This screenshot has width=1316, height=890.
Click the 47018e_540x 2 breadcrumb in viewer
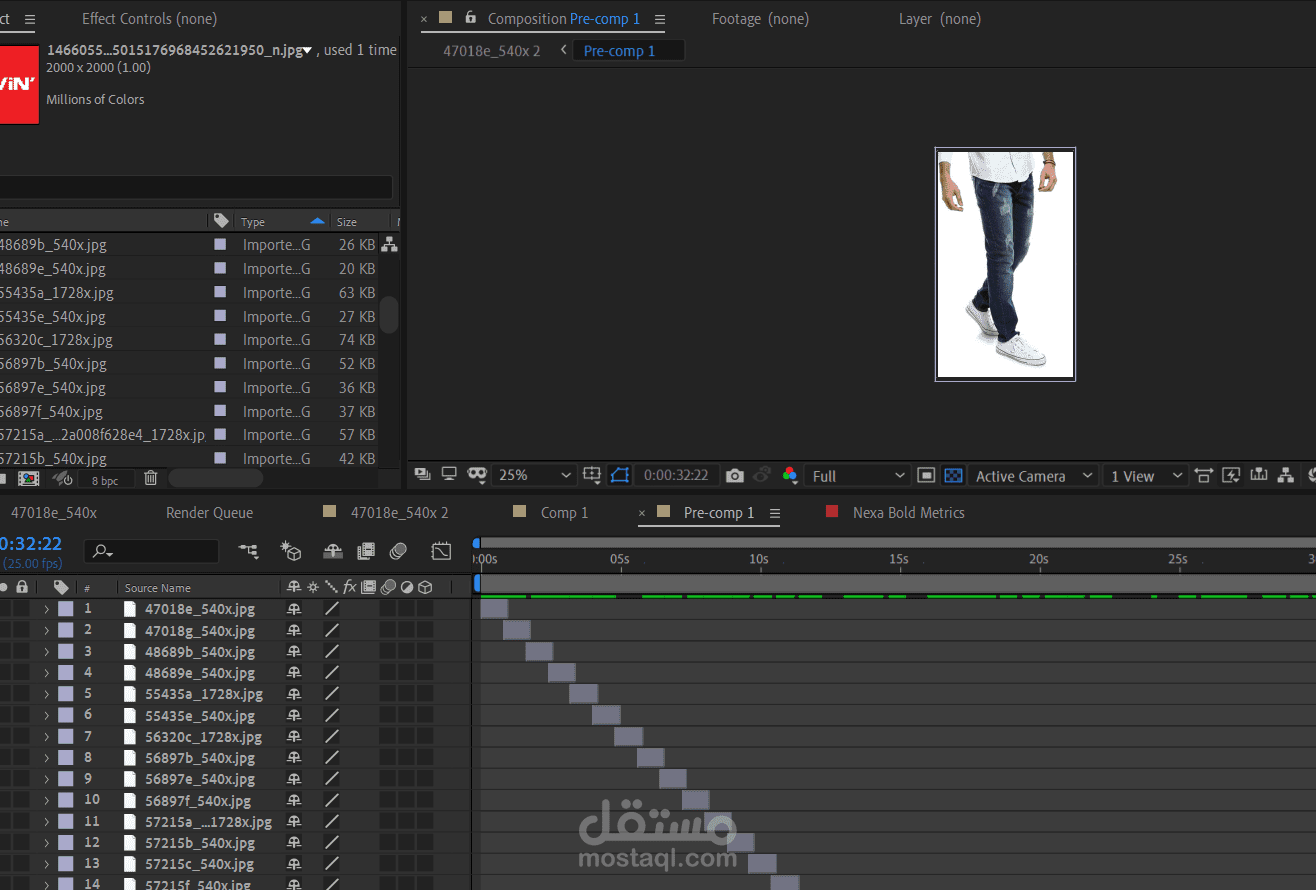[492, 50]
